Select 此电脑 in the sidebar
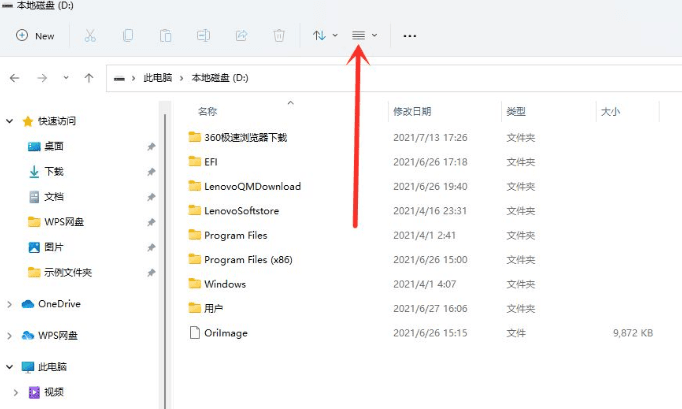The image size is (682, 409). 52,367
